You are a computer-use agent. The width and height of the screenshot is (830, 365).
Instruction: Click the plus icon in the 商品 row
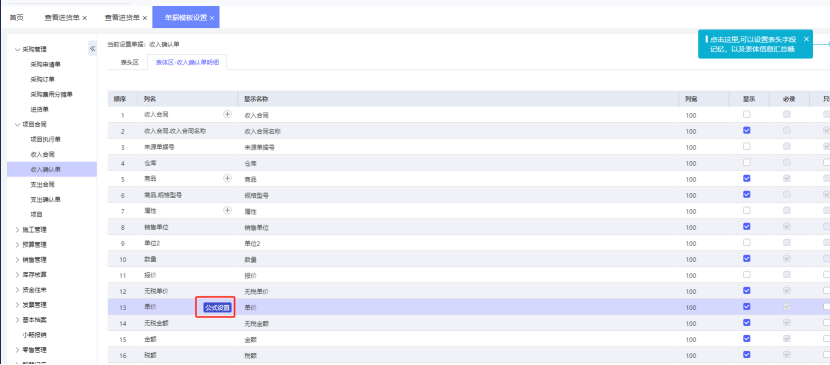tap(228, 178)
